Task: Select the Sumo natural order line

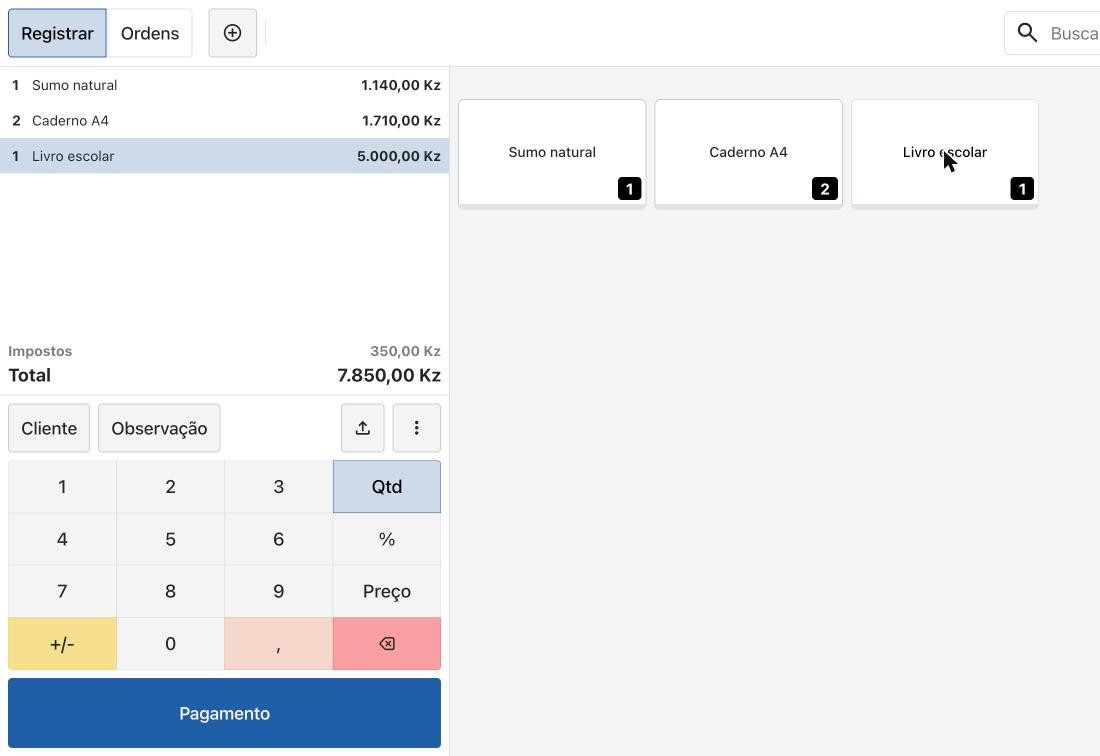Action: click(x=224, y=86)
